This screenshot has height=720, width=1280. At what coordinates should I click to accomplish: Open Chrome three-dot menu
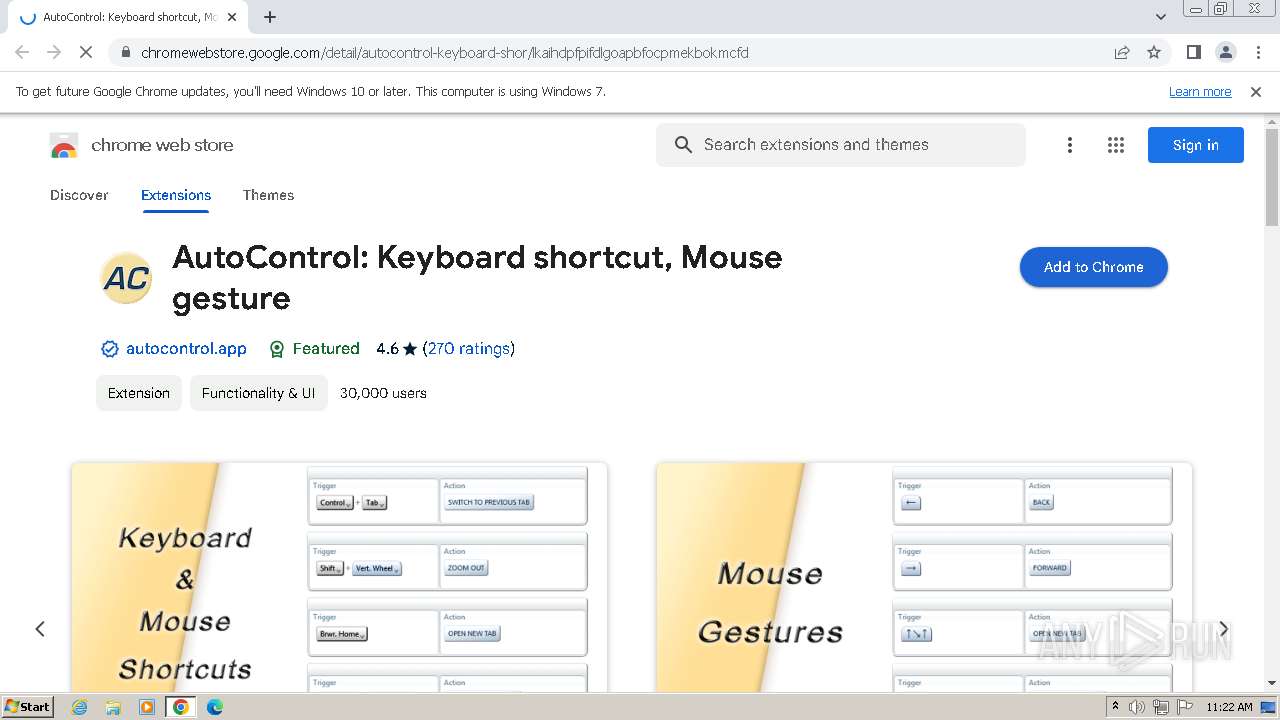pyautogui.click(x=1258, y=52)
